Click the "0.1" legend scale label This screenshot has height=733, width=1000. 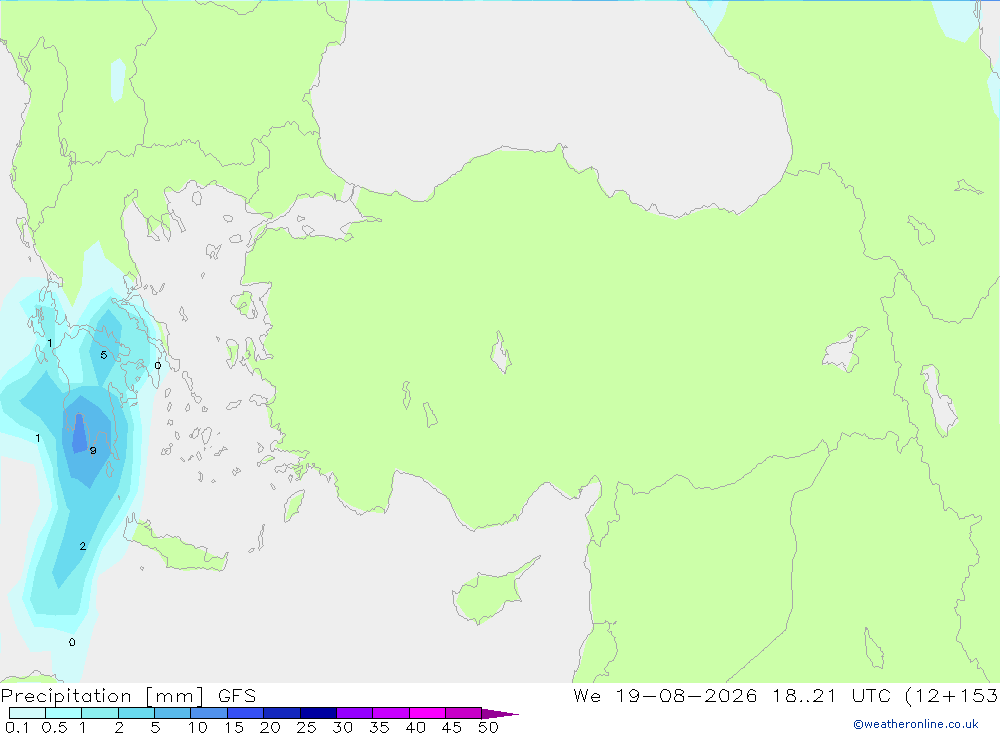click(17, 727)
